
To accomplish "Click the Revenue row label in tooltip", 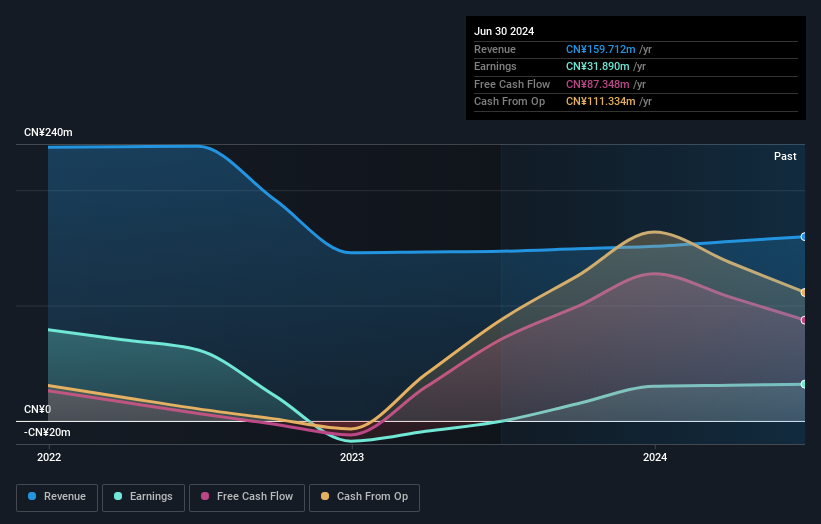I will tap(495, 49).
